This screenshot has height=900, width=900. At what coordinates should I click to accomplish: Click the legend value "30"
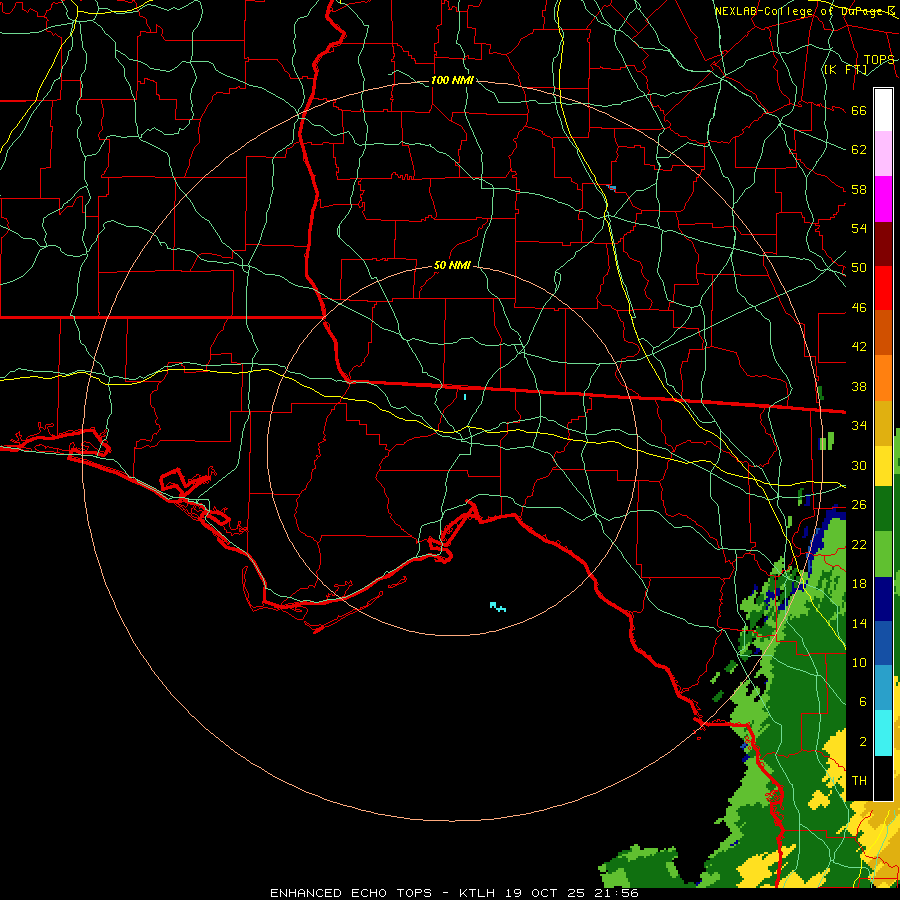click(859, 465)
